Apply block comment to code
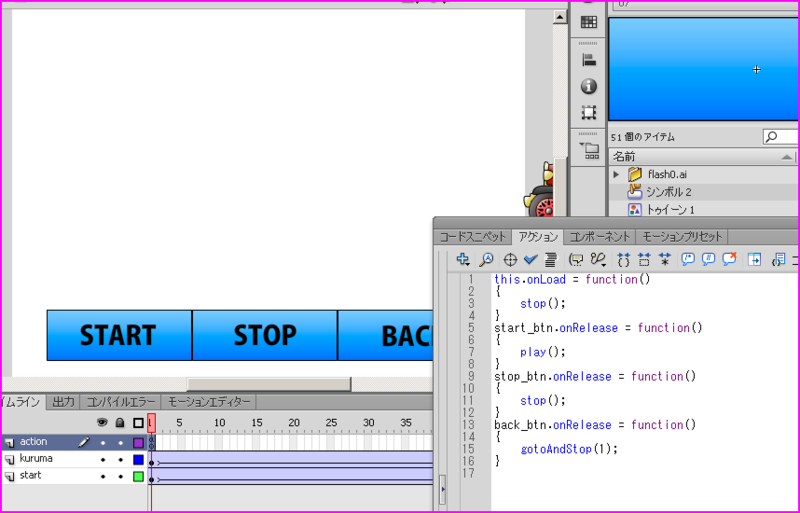 click(x=688, y=259)
